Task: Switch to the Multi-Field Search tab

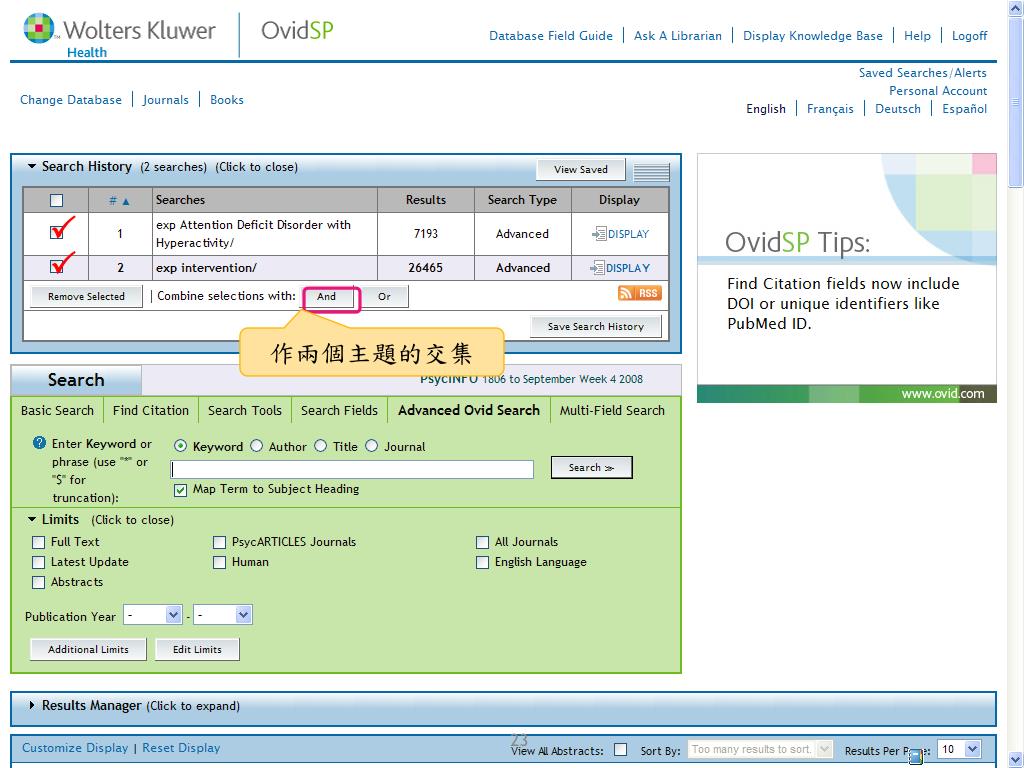Action: [x=612, y=410]
